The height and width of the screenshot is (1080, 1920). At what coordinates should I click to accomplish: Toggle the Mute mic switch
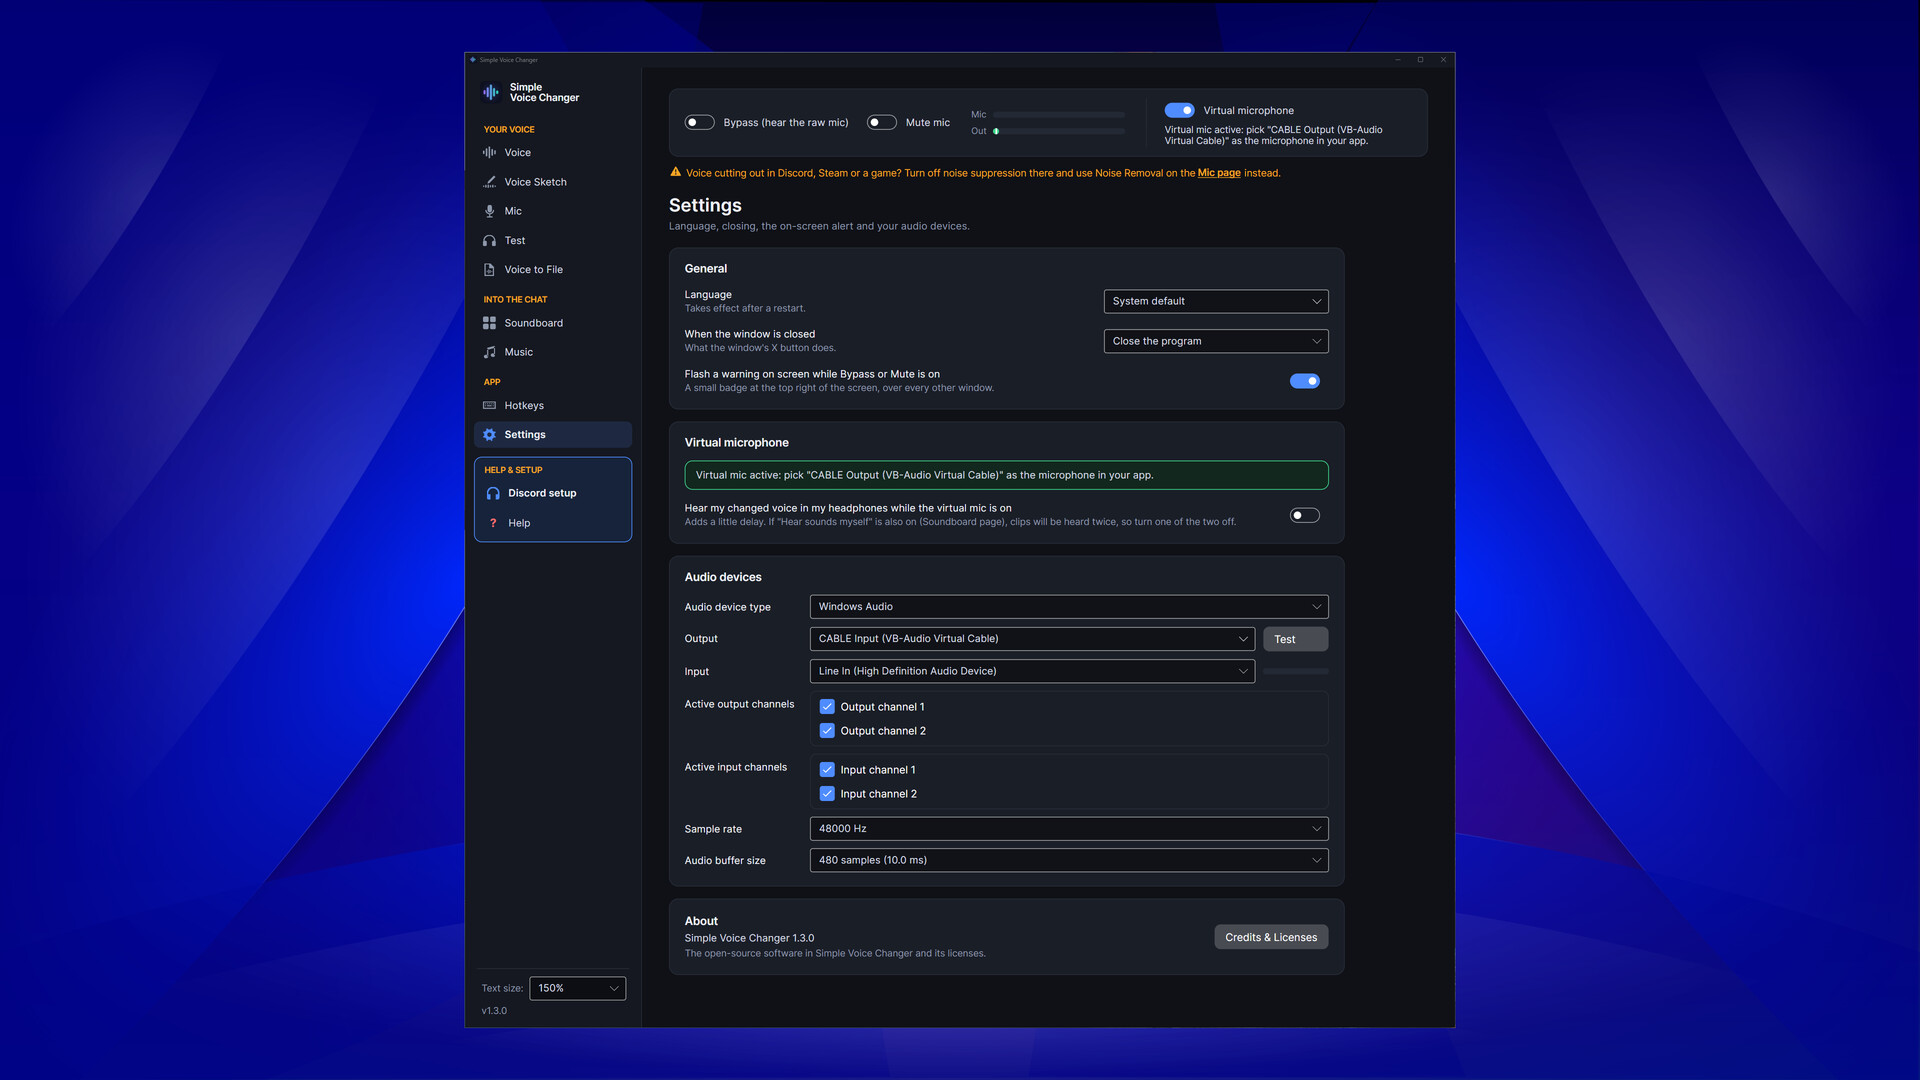[881, 122]
